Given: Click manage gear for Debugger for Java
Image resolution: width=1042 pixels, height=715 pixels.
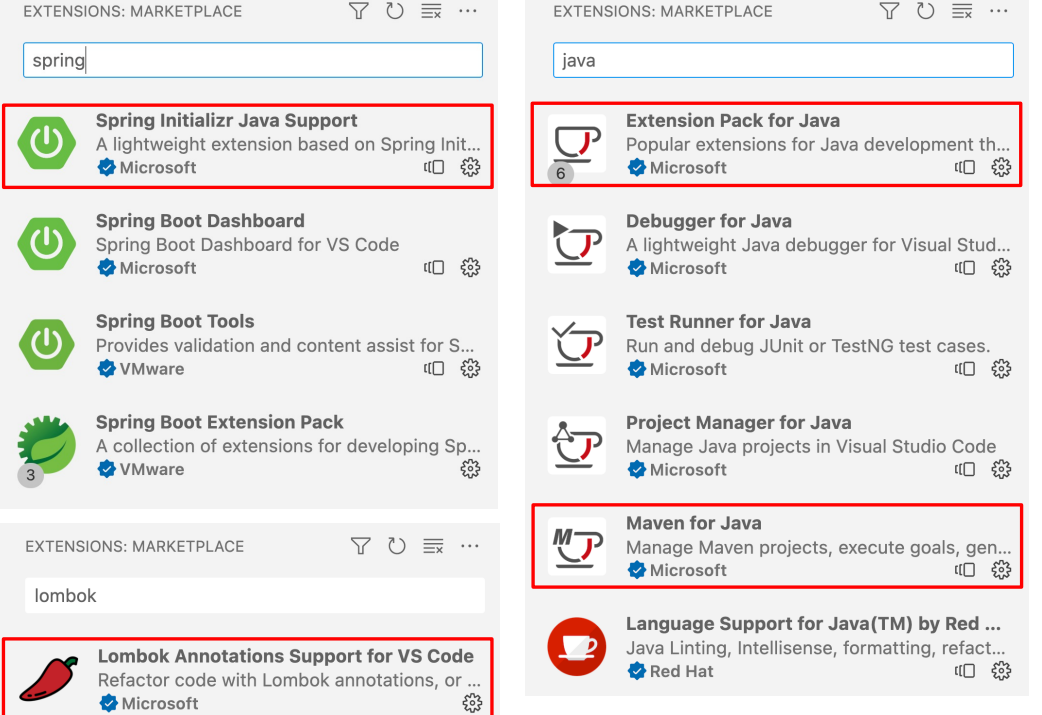Looking at the screenshot, I should pos(1001,268).
